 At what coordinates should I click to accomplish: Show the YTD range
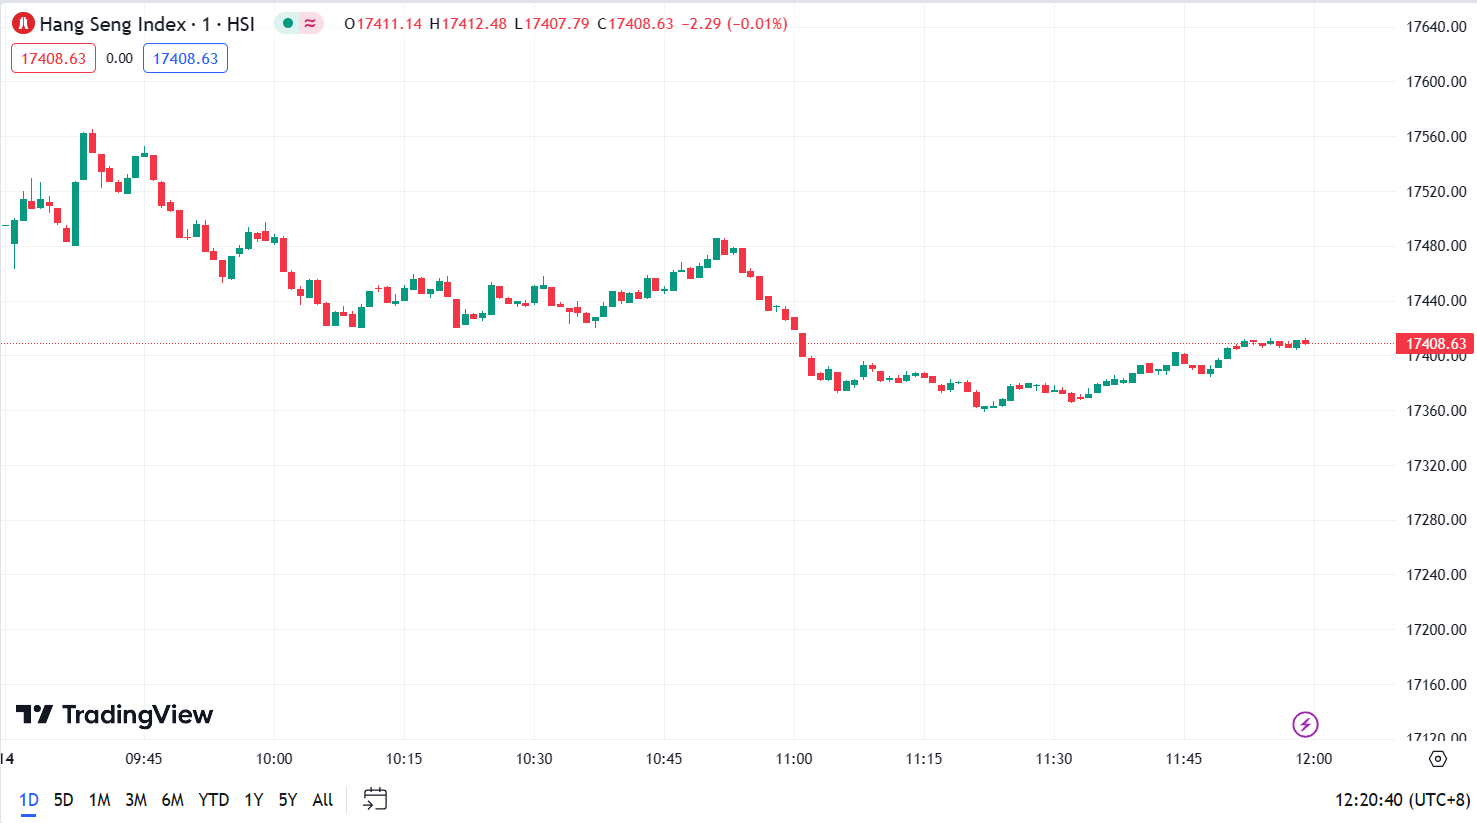point(213,800)
